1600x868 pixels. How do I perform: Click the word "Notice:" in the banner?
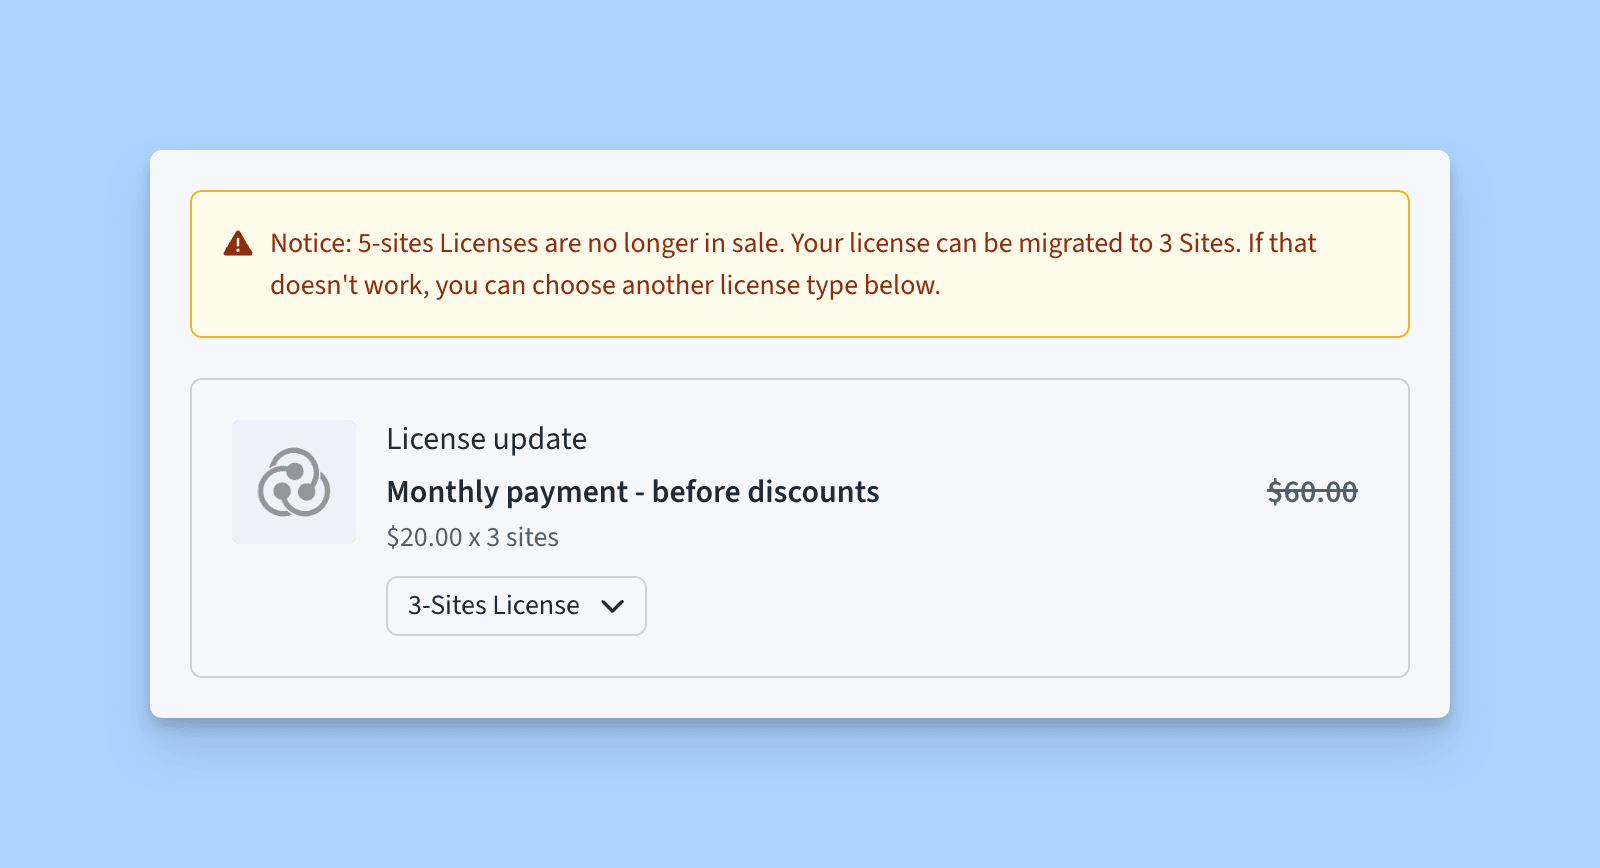(311, 244)
